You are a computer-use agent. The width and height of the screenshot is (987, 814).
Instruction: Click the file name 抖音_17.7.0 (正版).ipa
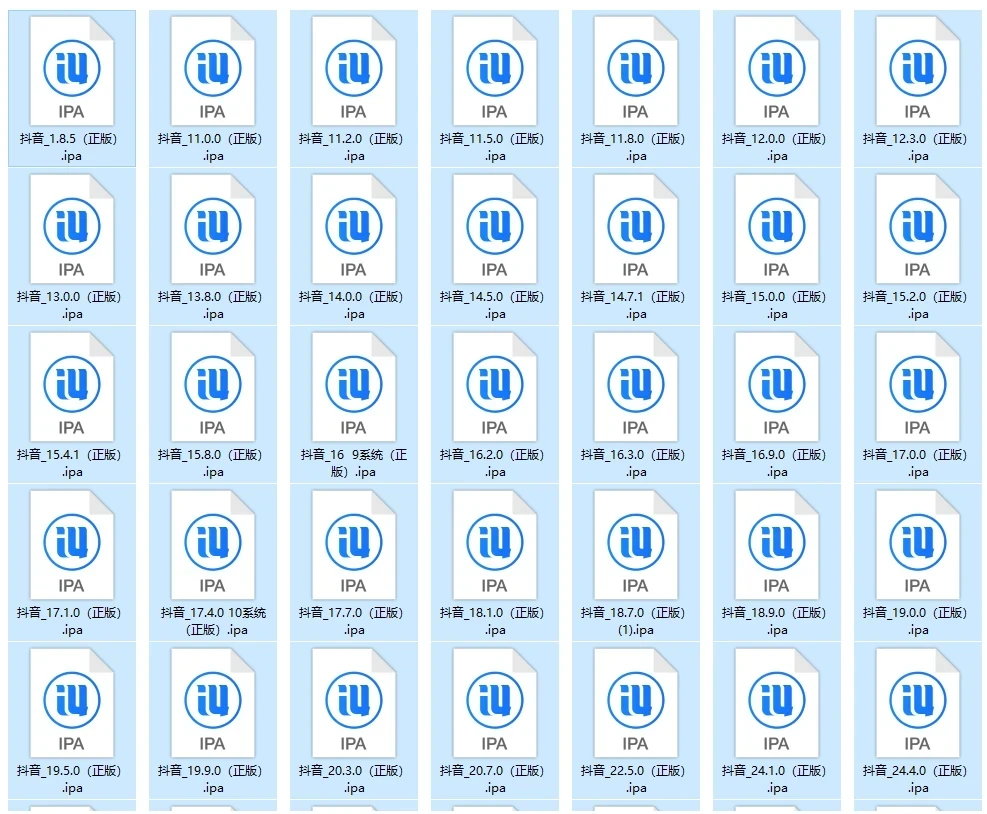coord(351,621)
